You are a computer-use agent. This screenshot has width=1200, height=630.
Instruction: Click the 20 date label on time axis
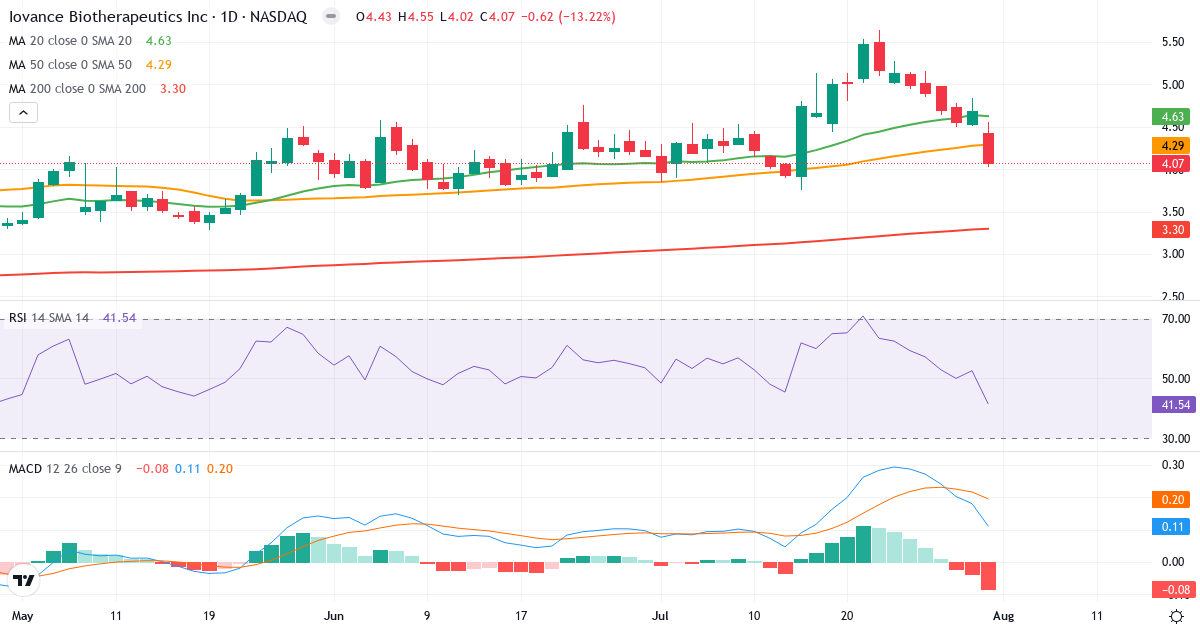tap(847, 616)
